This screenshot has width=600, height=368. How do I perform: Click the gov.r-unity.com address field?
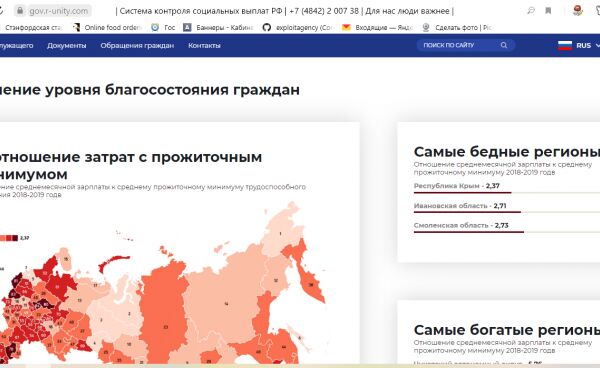(x=59, y=11)
